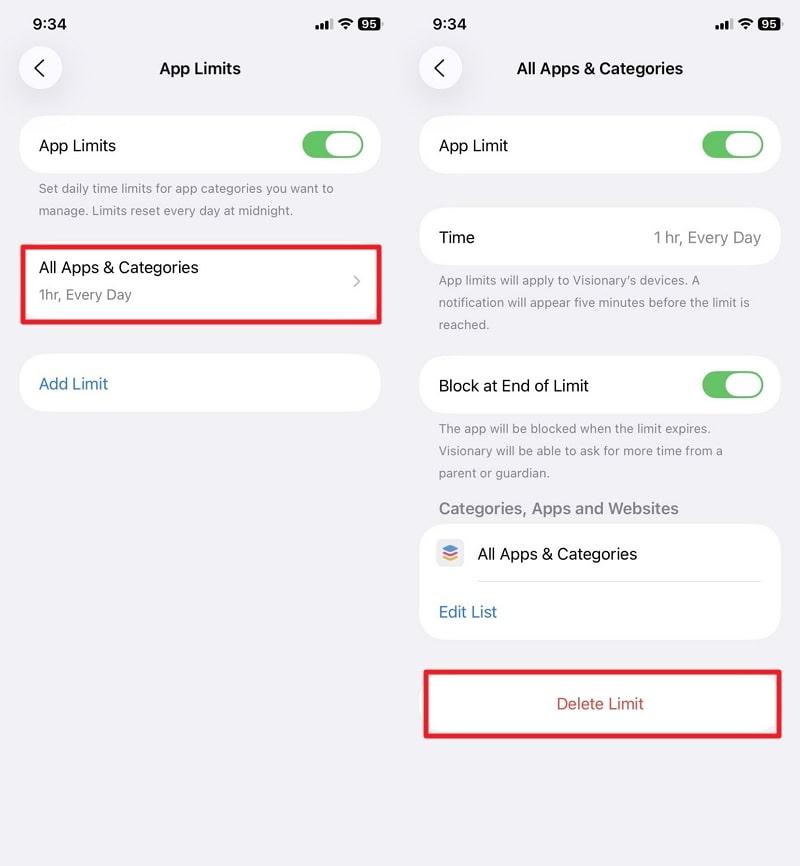Expand the All Apps & Categories limit entry
800x866 pixels.
pyautogui.click(x=356, y=283)
